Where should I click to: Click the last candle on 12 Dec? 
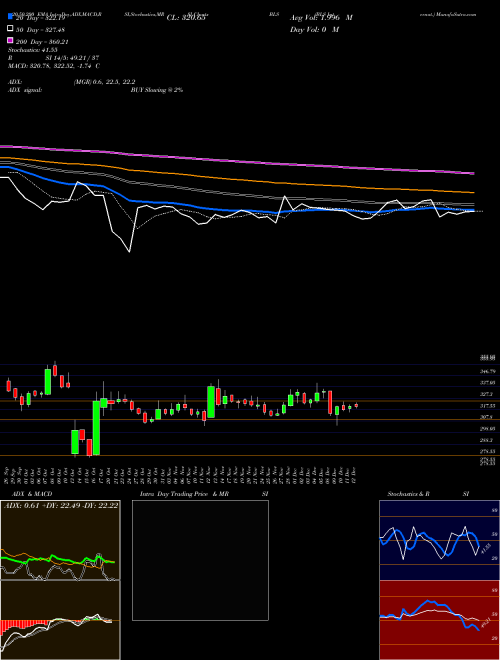(x=356, y=405)
